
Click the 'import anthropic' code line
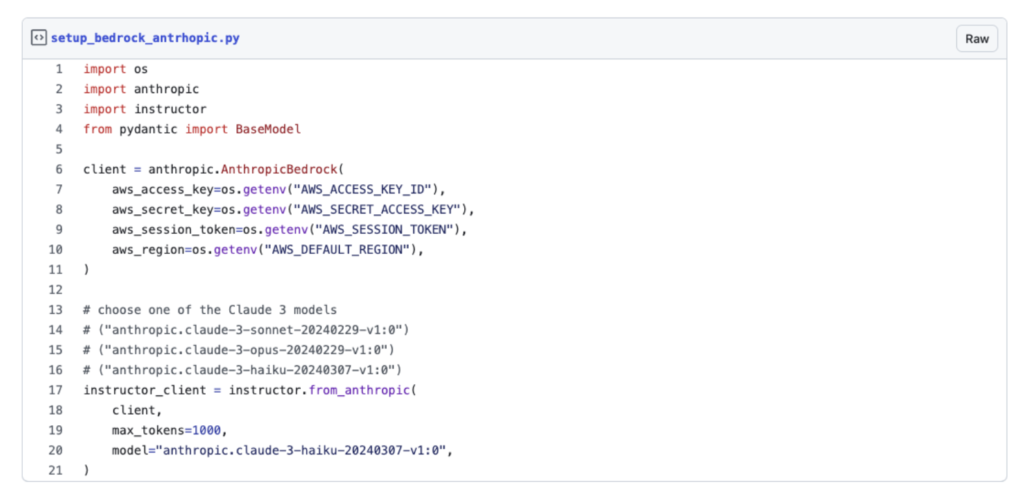tap(141, 89)
